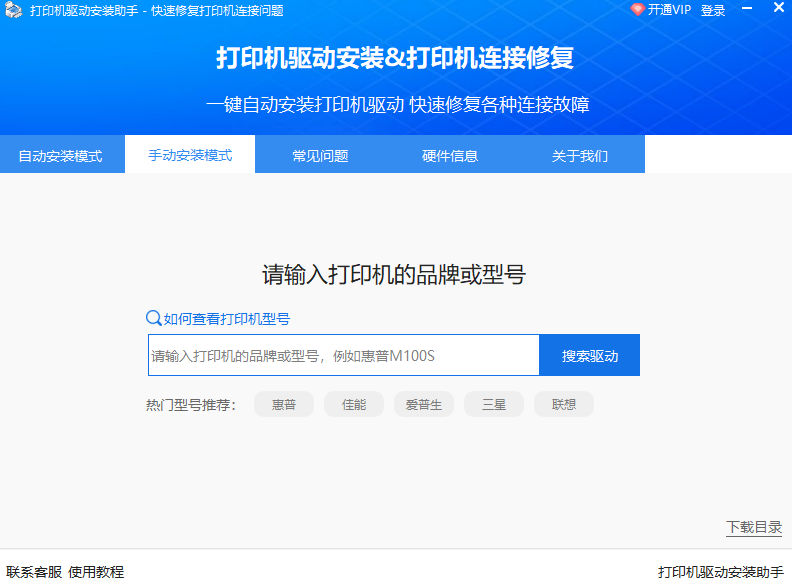
Task: Click 联系客服 in the bottom bar
Action: 34,572
